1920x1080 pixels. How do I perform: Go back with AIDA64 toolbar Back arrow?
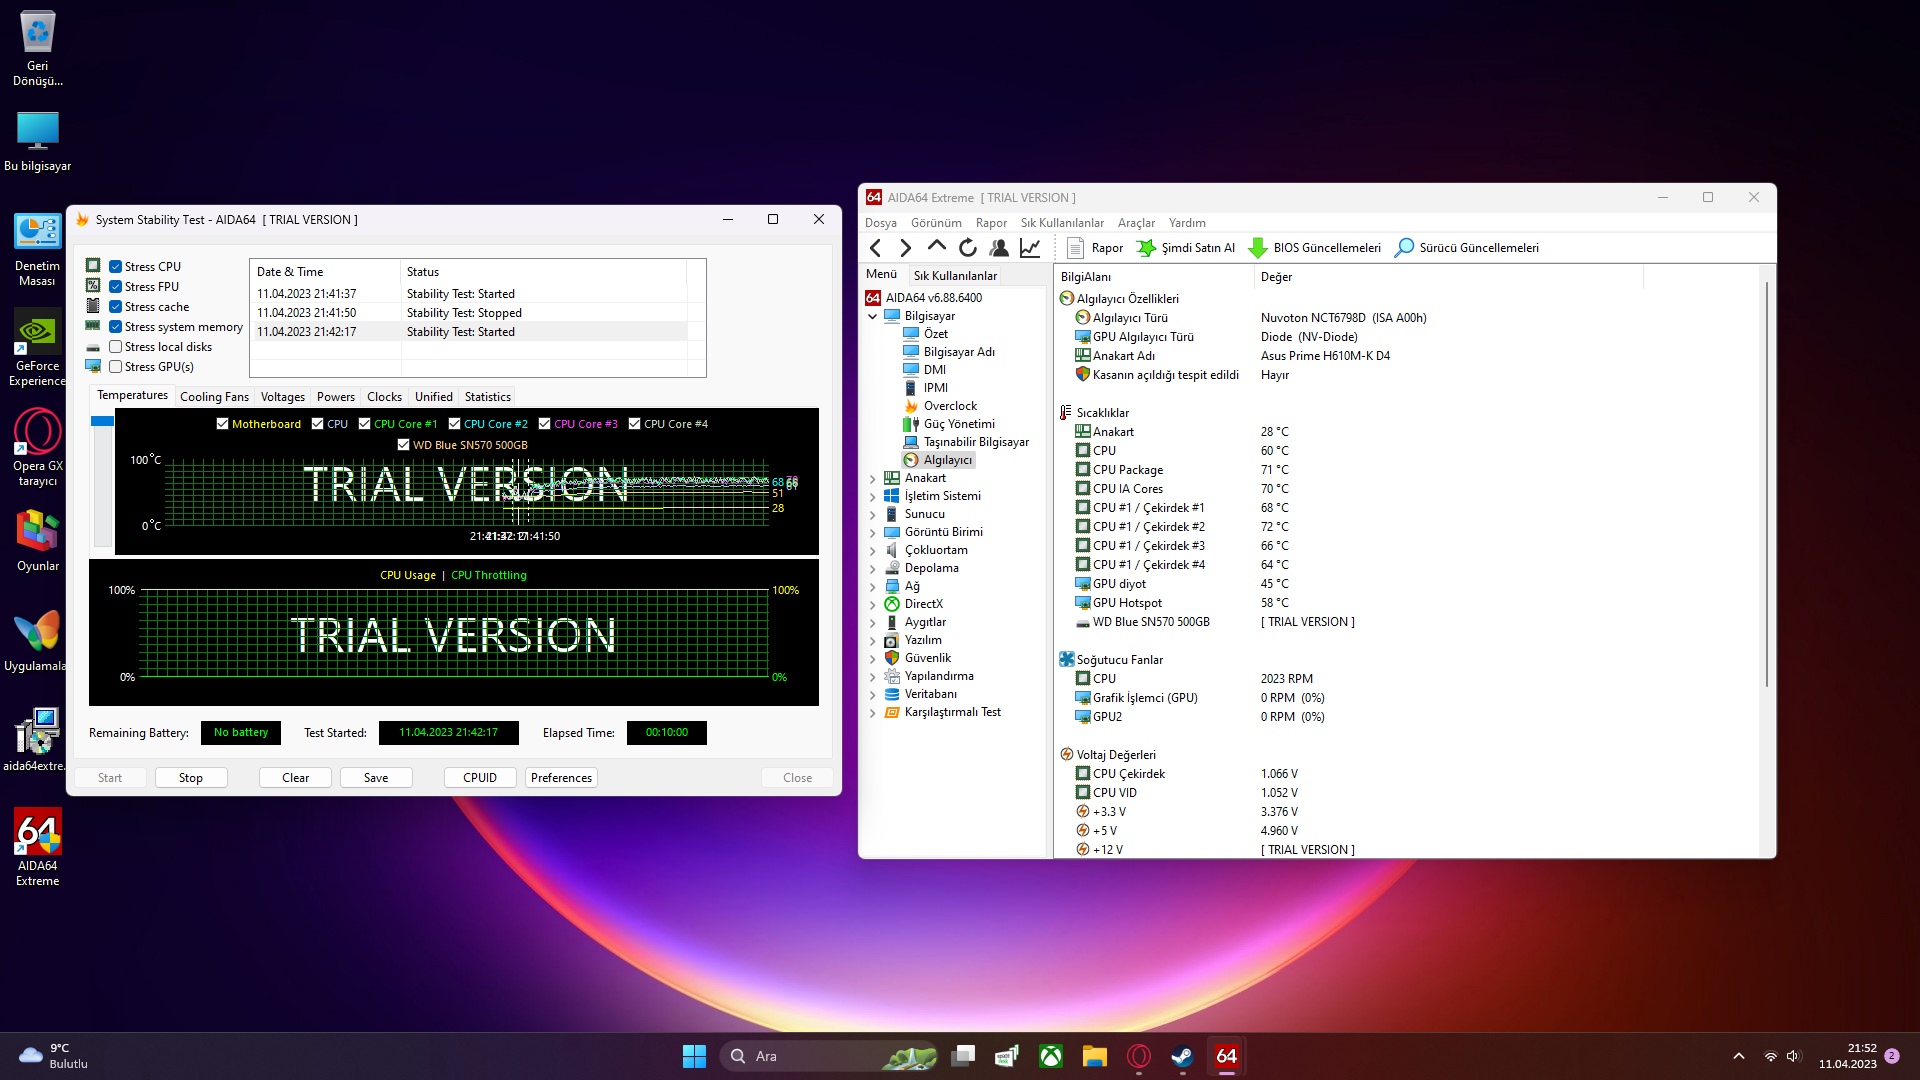click(x=876, y=248)
